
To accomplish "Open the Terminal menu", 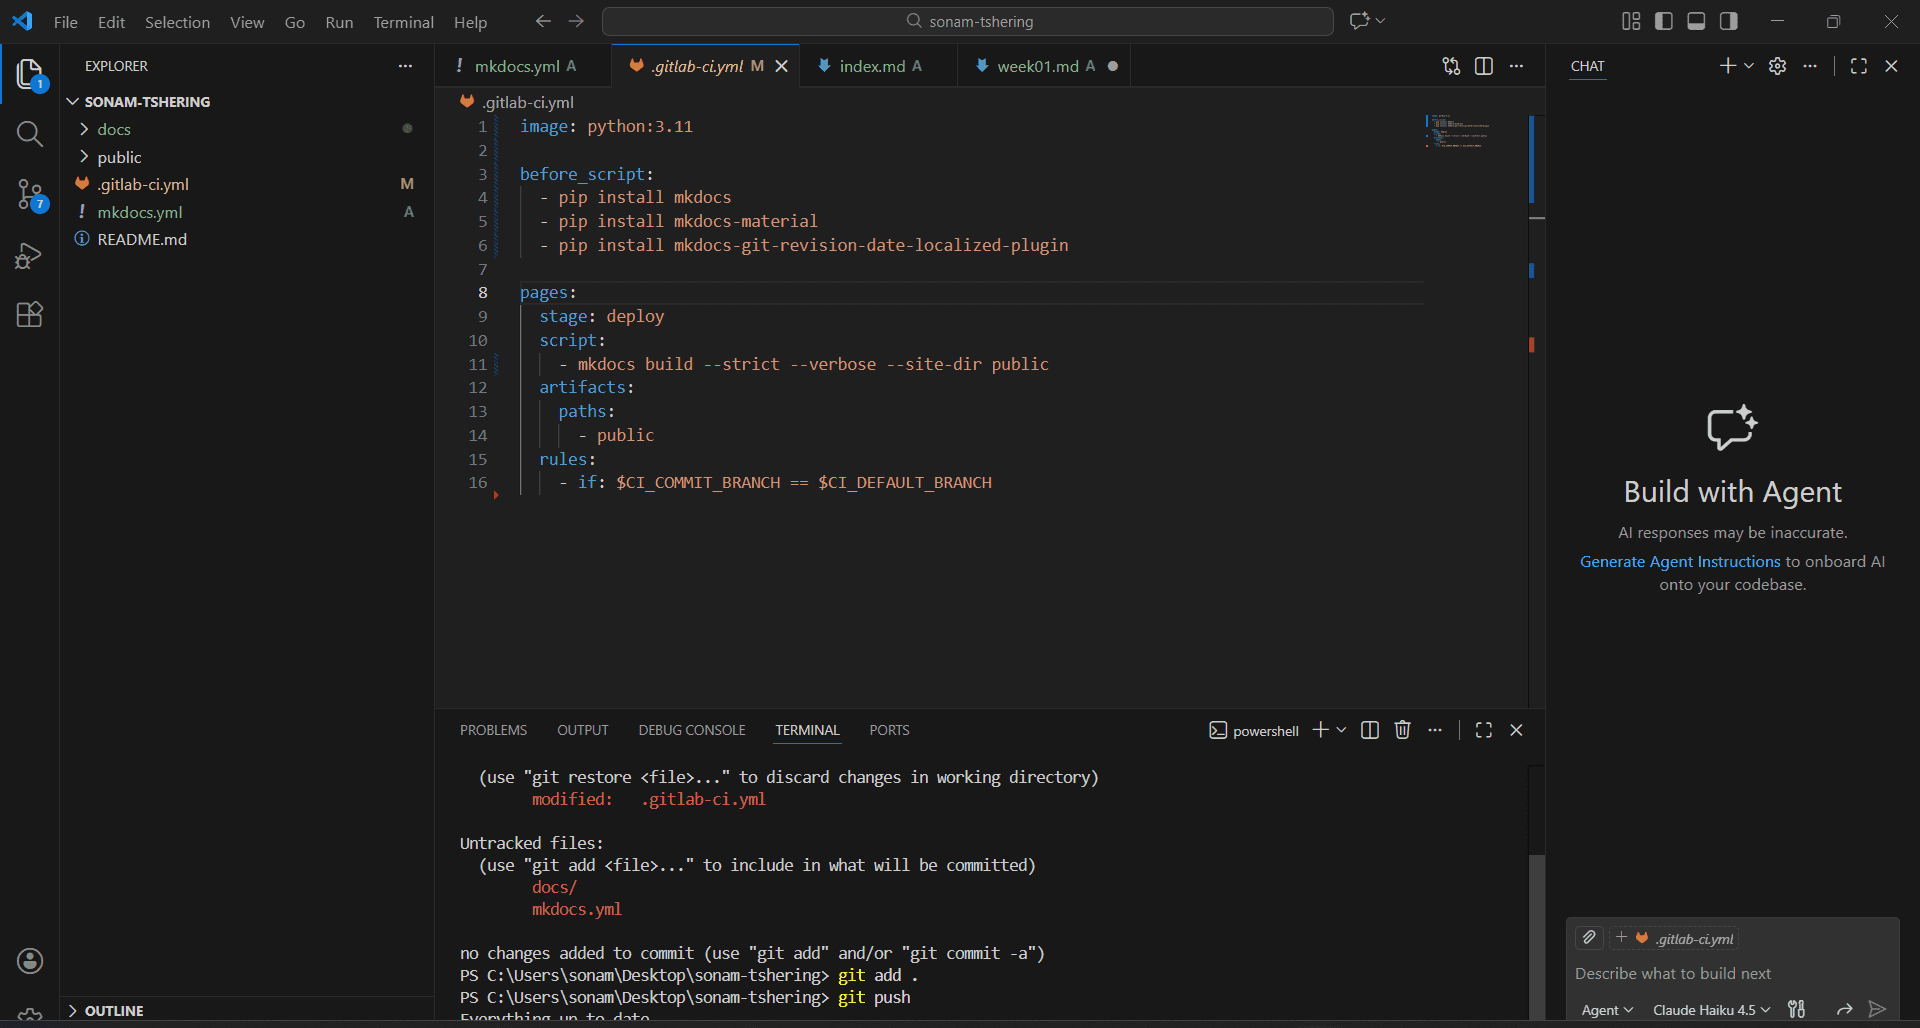I will click(403, 22).
